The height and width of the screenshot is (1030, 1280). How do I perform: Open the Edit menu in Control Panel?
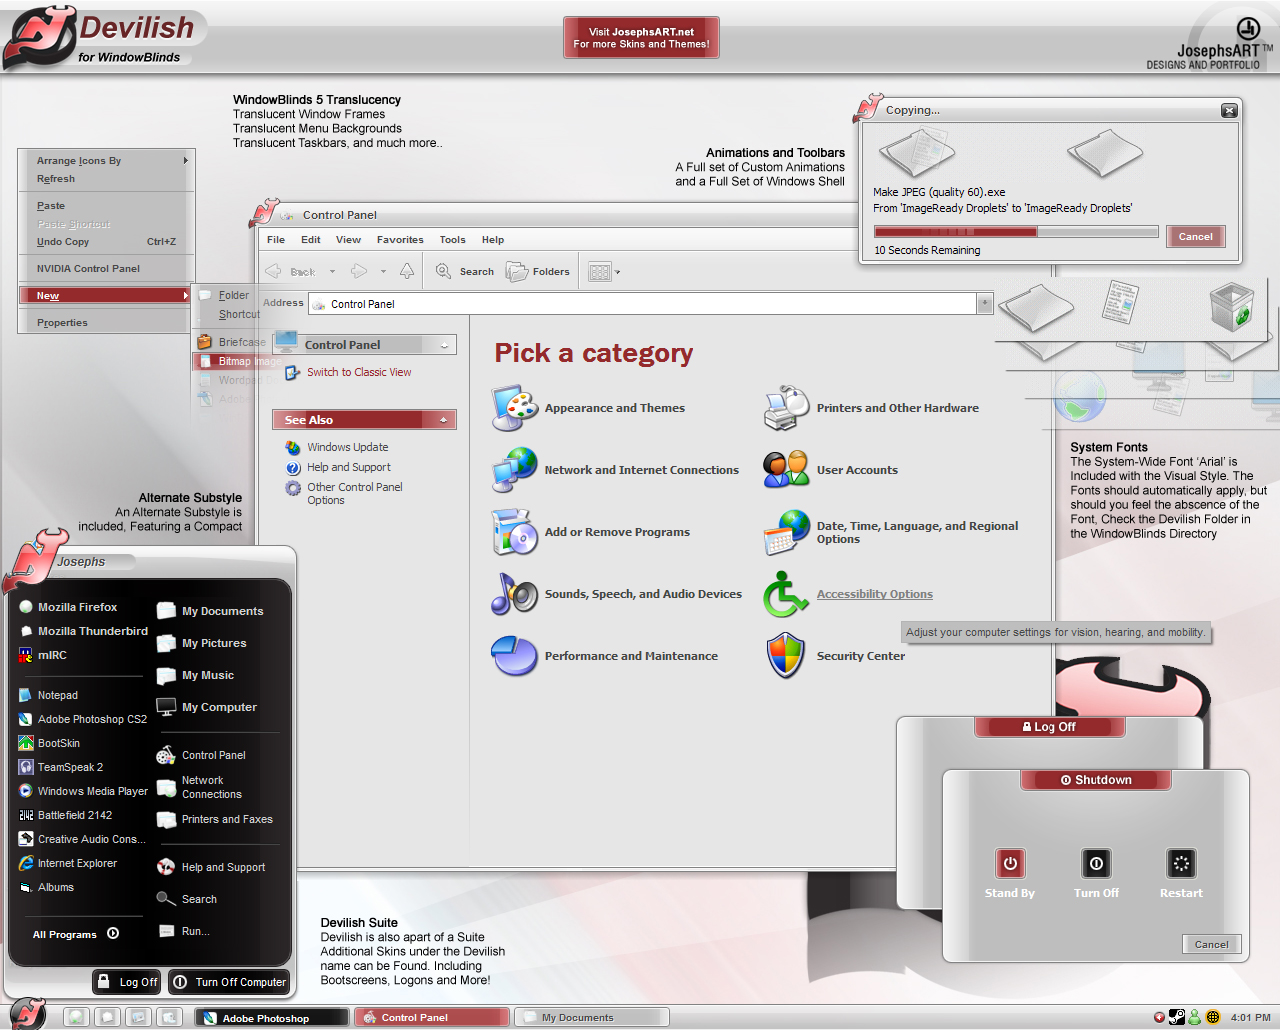[x=311, y=240]
